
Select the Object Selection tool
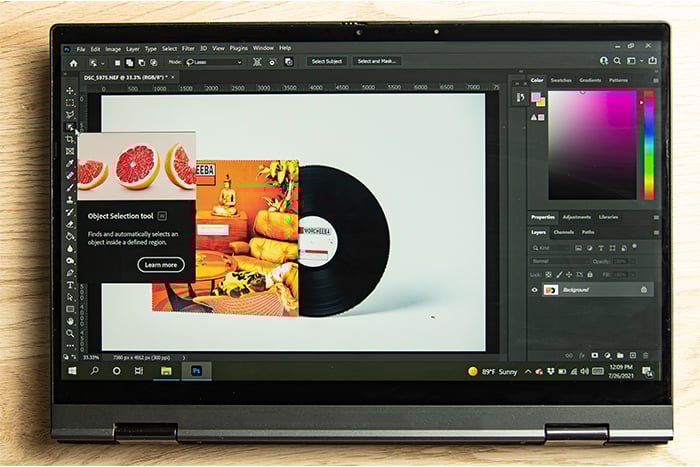(x=70, y=127)
